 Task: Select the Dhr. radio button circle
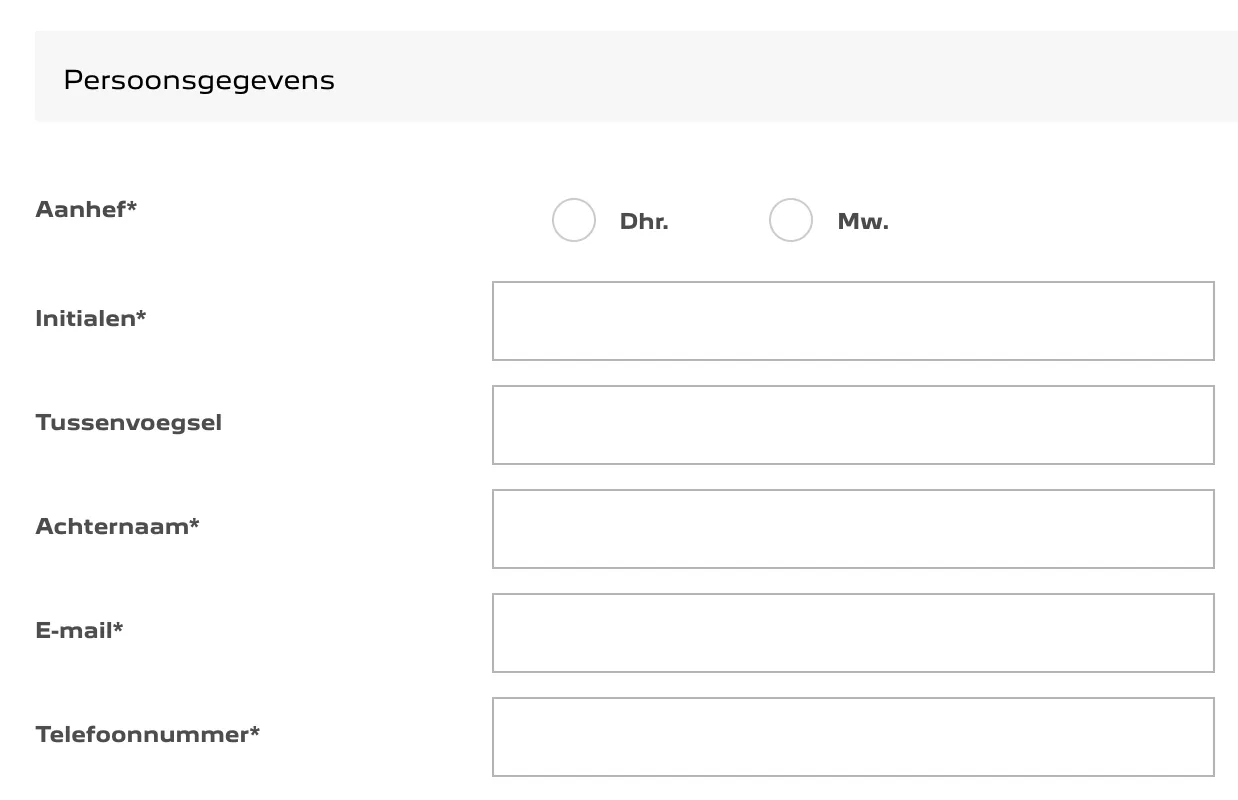pos(574,220)
